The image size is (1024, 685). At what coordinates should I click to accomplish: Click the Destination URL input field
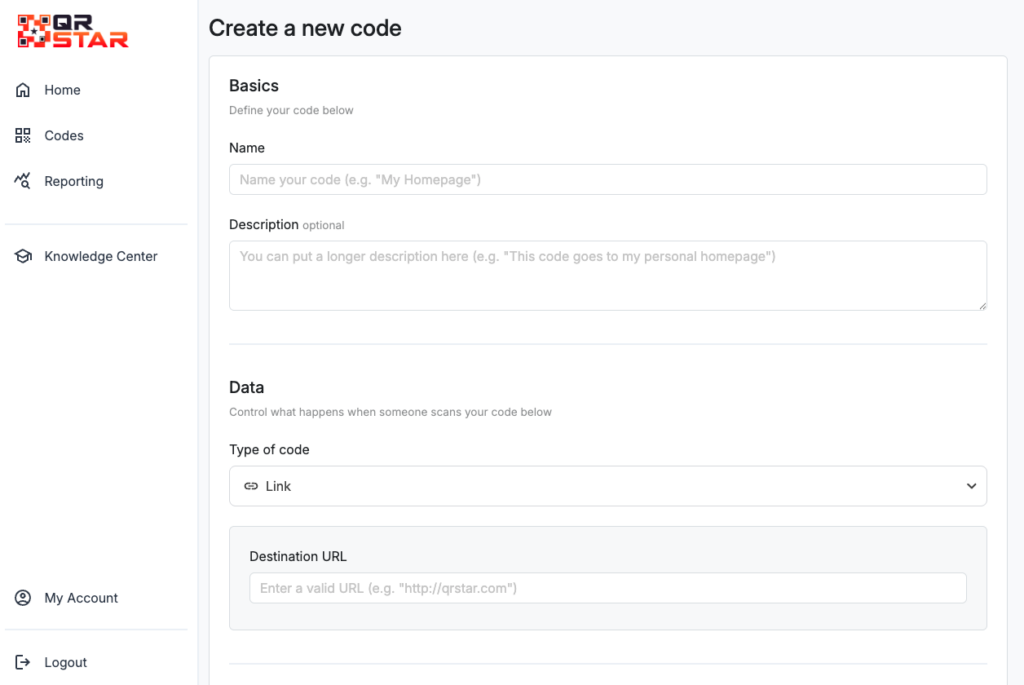click(607, 588)
